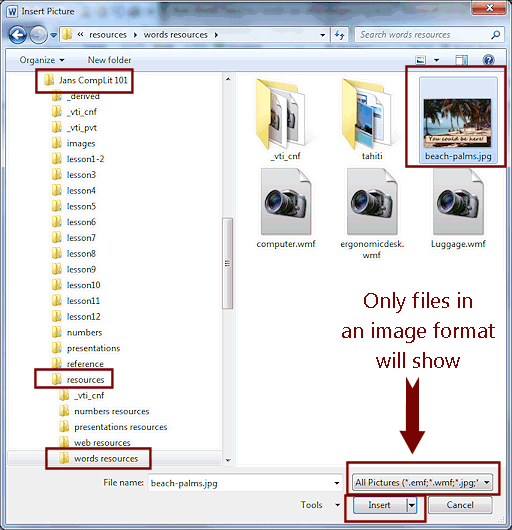Image resolution: width=512 pixels, height=530 pixels.
Task: Select the lesson12 folder
Action: point(76,317)
